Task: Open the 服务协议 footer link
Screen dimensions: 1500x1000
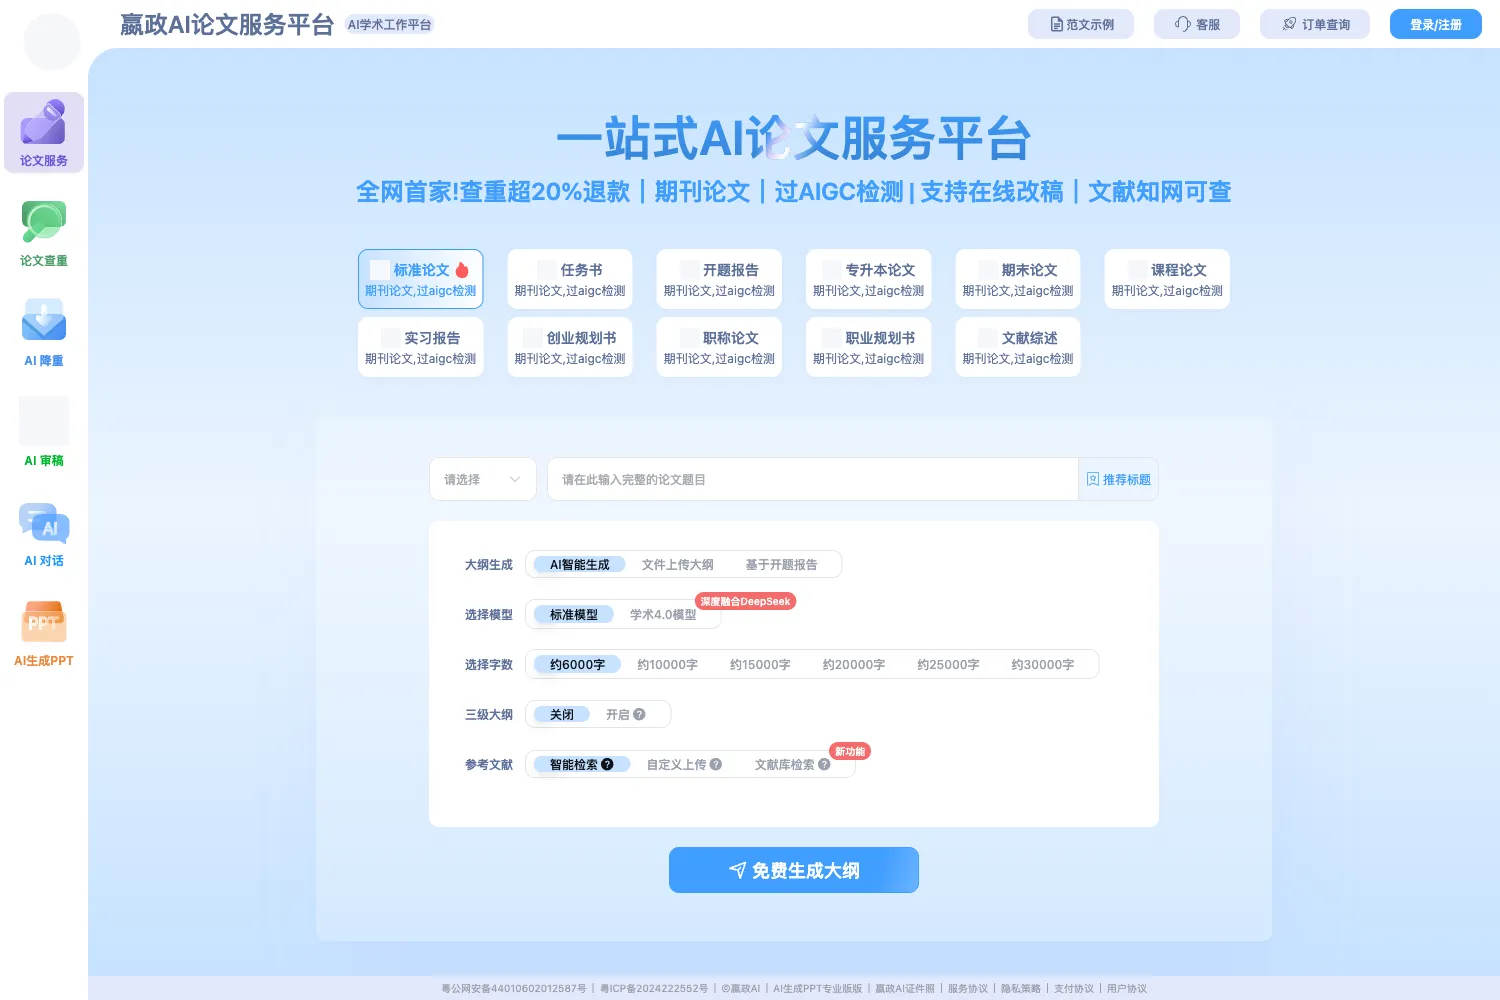Action: tap(968, 989)
